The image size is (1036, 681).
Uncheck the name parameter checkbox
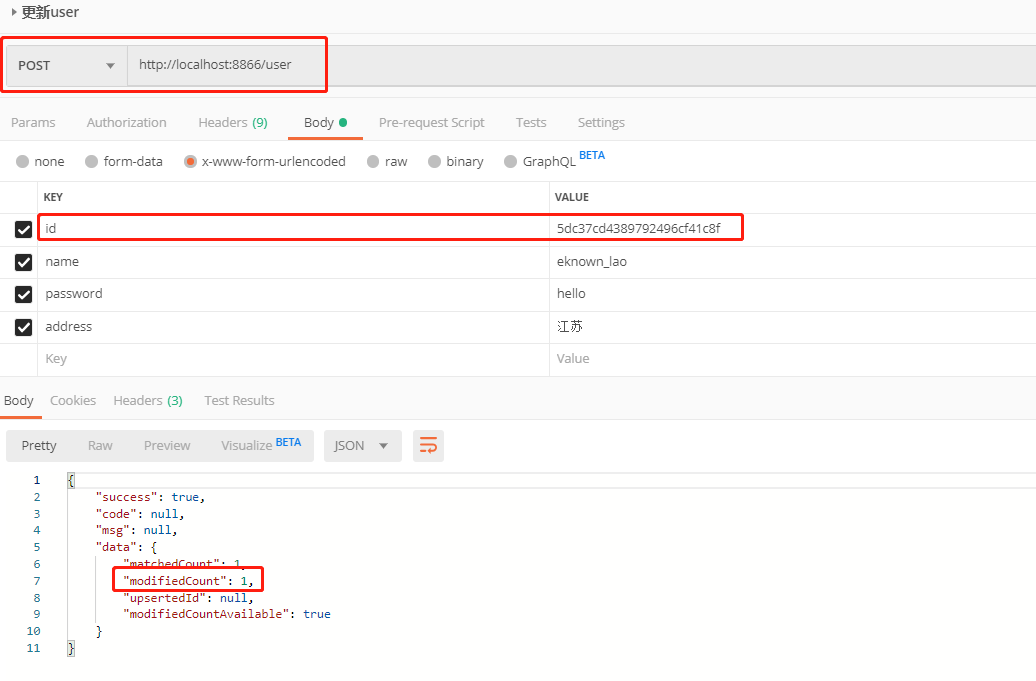(x=23, y=262)
